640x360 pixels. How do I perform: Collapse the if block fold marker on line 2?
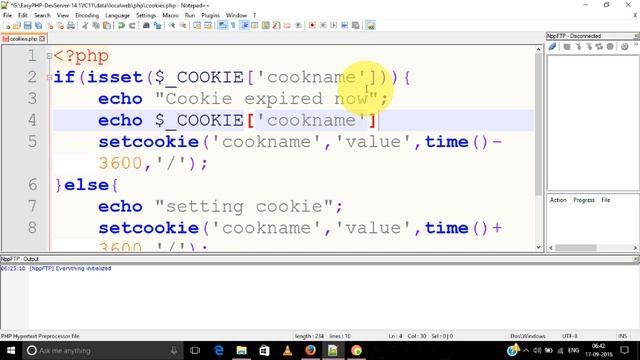tap(49, 77)
